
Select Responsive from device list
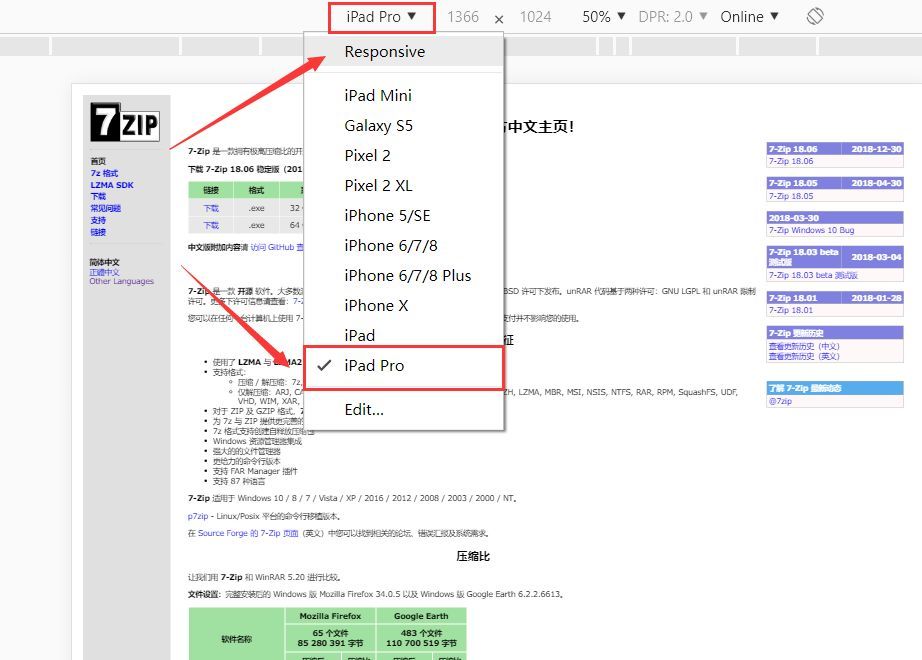[403, 52]
